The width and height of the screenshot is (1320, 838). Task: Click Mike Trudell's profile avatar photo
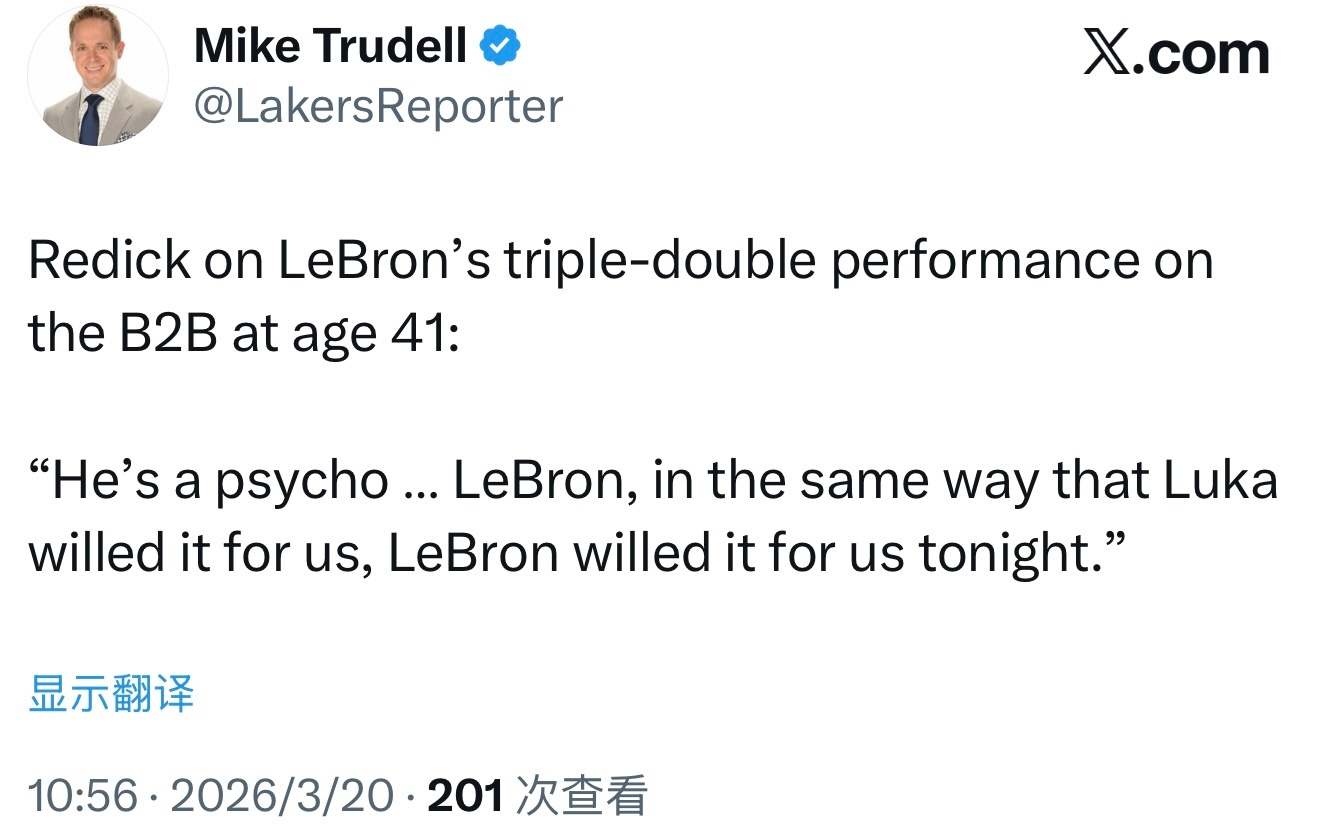(x=98, y=76)
